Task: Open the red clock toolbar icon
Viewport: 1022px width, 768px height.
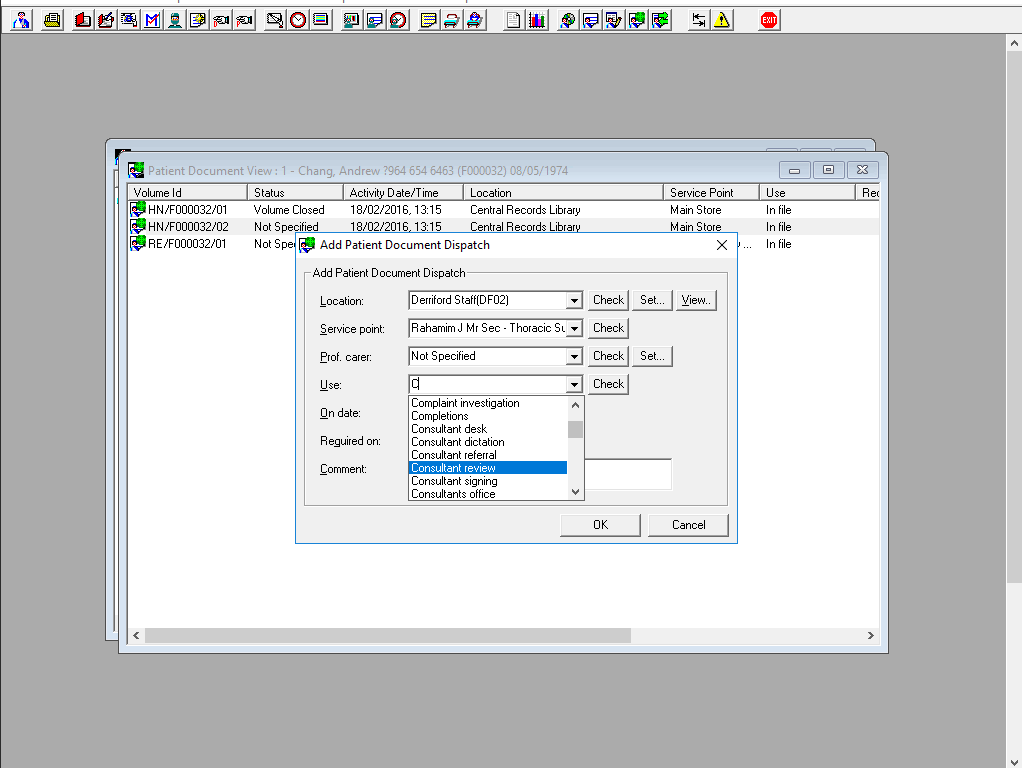Action: click(x=298, y=20)
